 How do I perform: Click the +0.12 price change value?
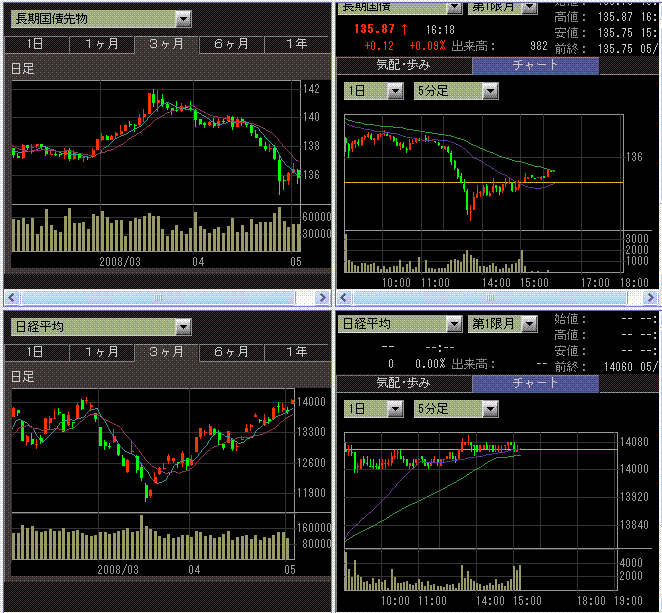(x=379, y=46)
